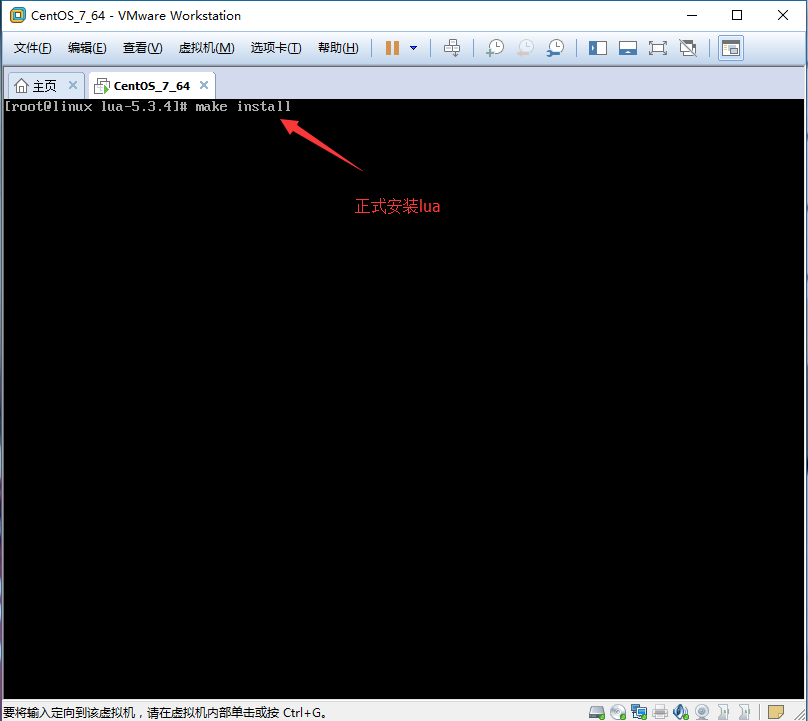Click the network adapter status icon
The height and width of the screenshot is (721, 808).
[x=639, y=712]
